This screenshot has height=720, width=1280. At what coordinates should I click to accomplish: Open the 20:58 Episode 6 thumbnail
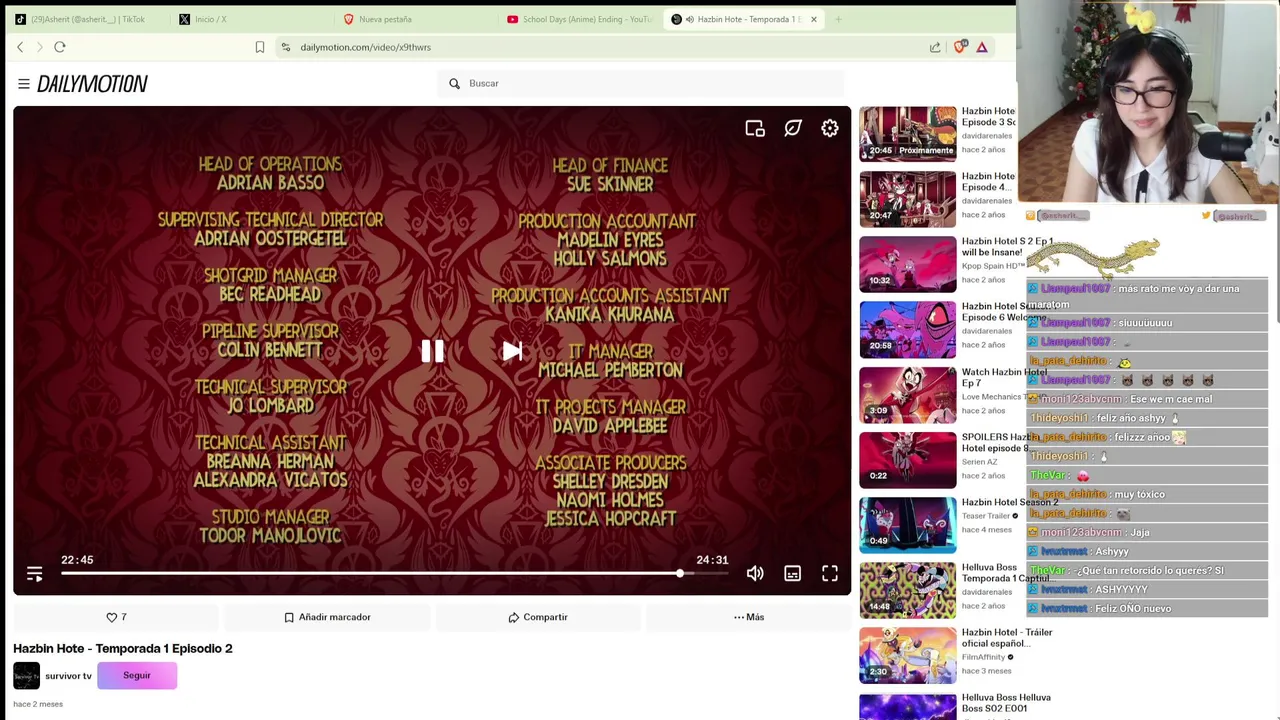pyautogui.click(x=908, y=329)
